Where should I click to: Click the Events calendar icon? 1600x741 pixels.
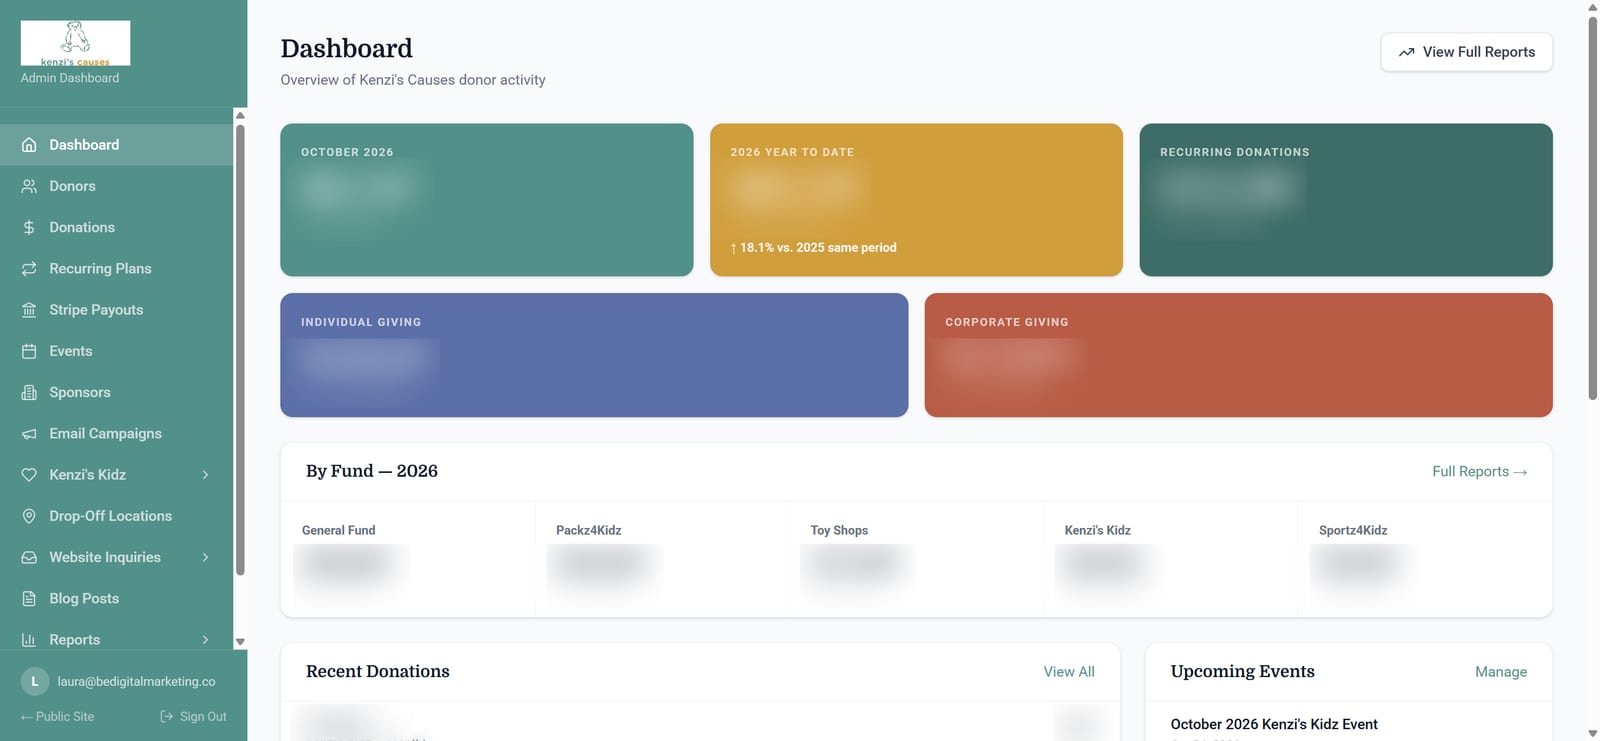29,351
